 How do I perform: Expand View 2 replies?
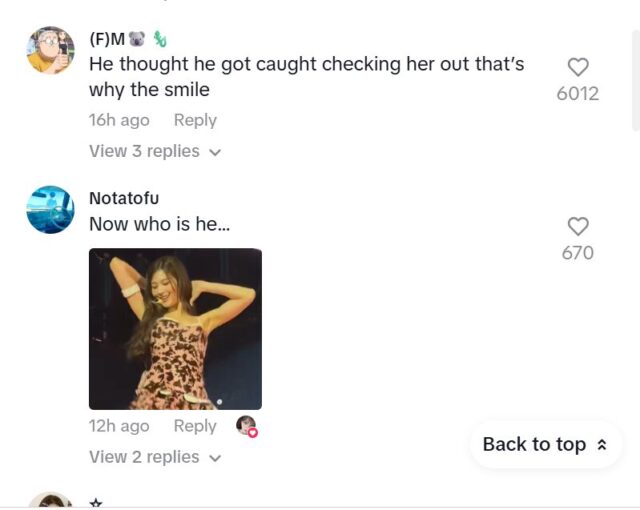(154, 457)
